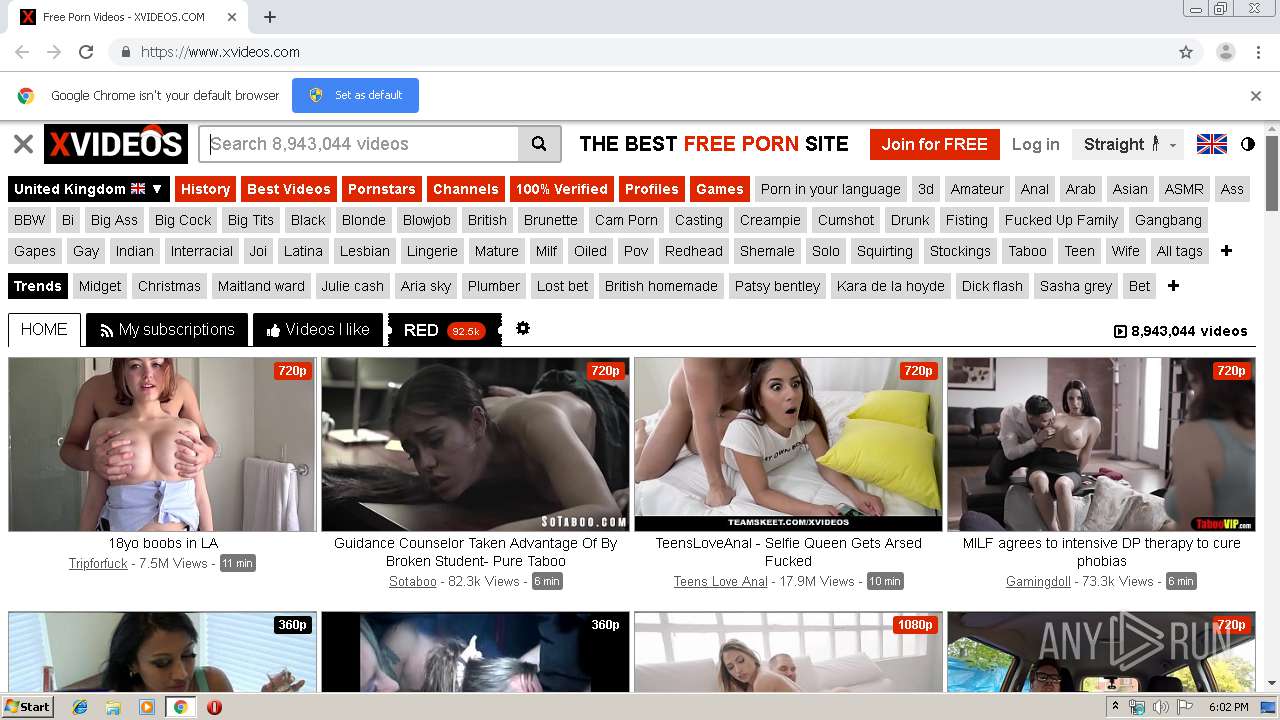The height and width of the screenshot is (720, 1280).
Task: Click the 8,943,044 videos counter
Action: pyautogui.click(x=1180, y=331)
